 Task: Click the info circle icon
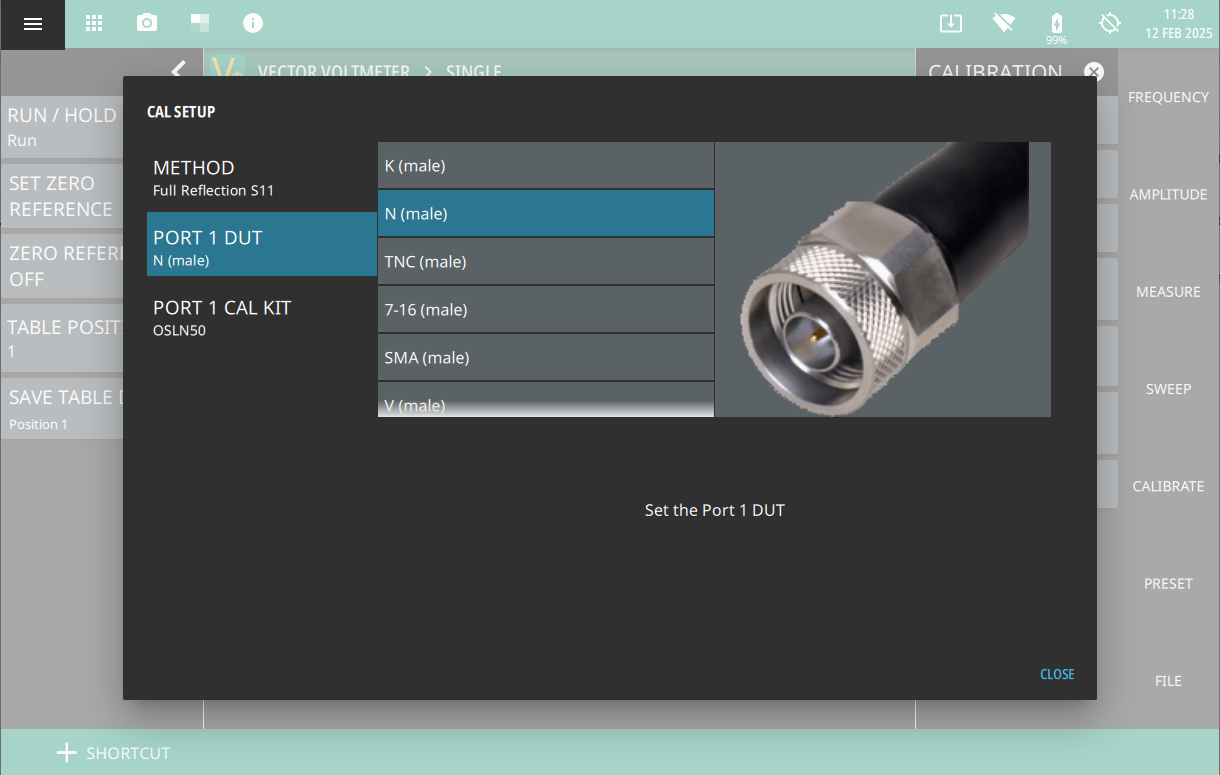click(x=253, y=23)
